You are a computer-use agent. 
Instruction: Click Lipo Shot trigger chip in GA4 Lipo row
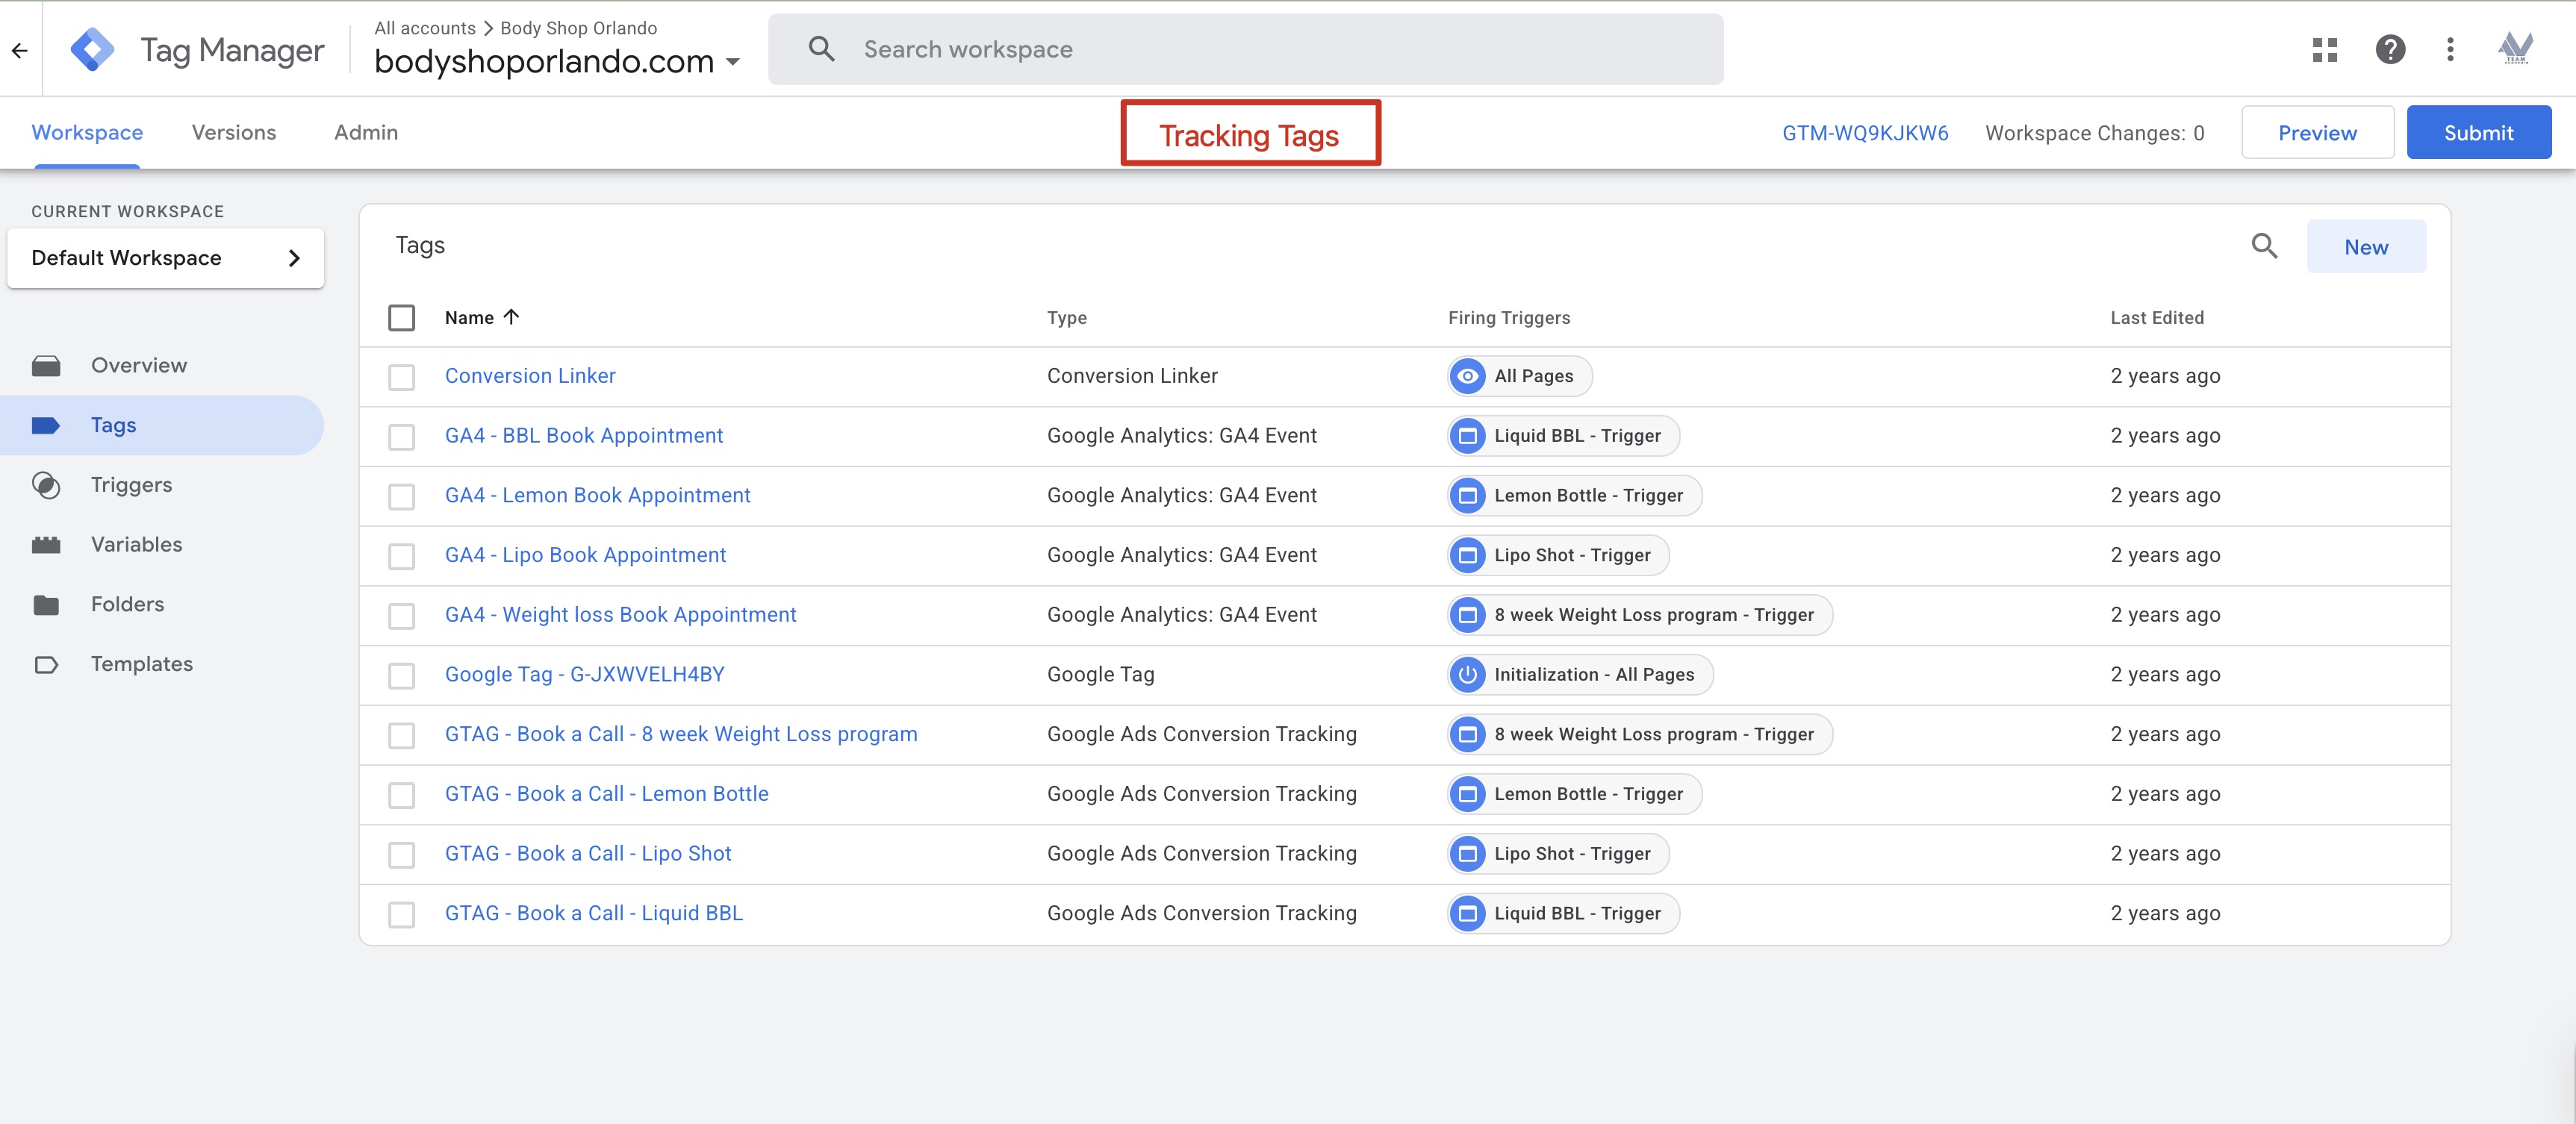(1559, 555)
